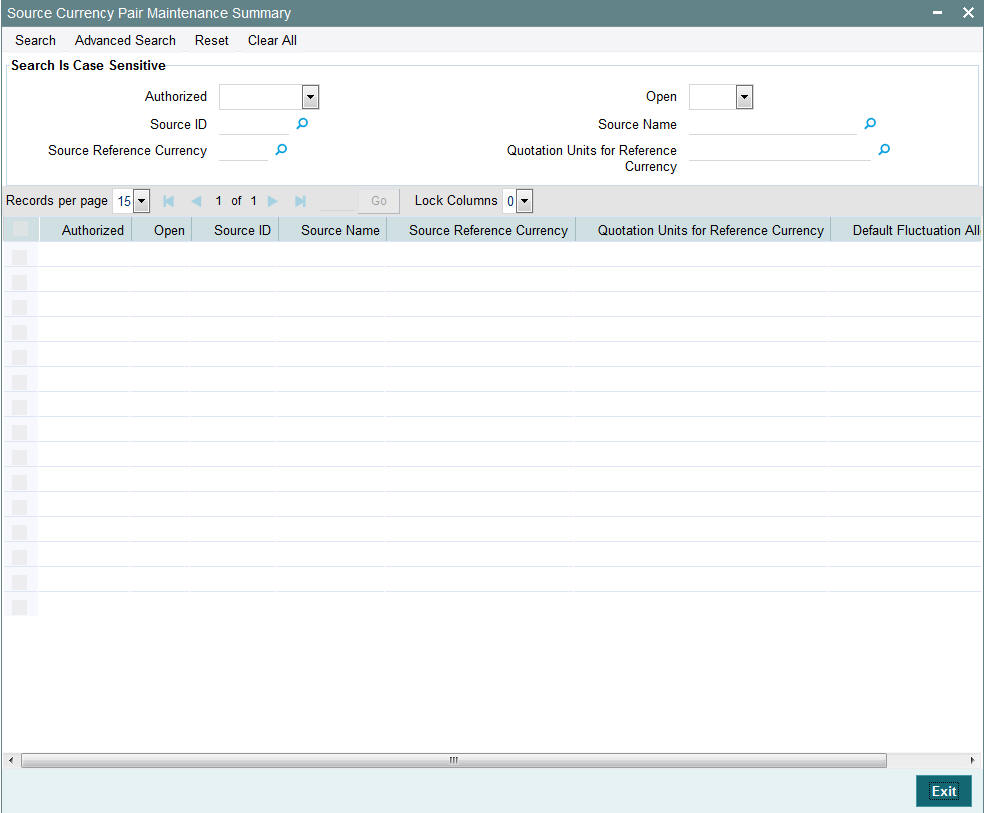984x813 pixels.
Task: Tick the checkbox in the sixth table row
Action: (x=19, y=382)
